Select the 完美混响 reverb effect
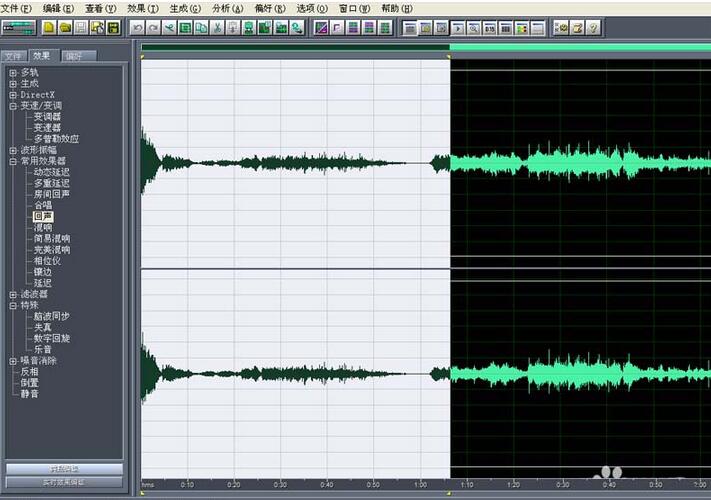The image size is (711, 500). (x=51, y=249)
